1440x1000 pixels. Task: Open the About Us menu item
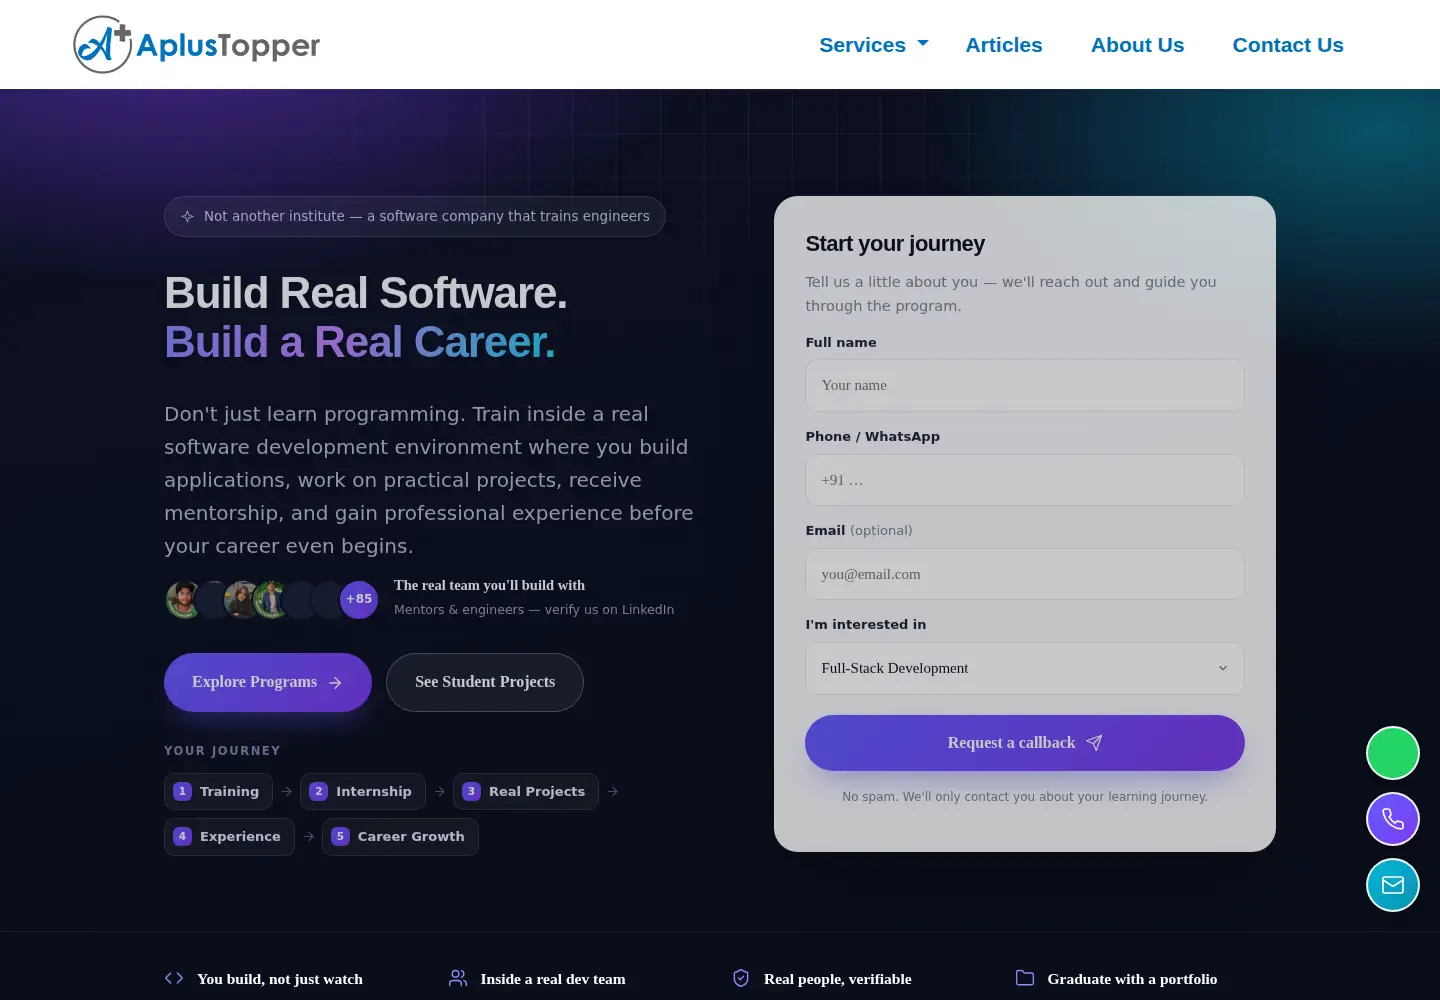[x=1137, y=45]
